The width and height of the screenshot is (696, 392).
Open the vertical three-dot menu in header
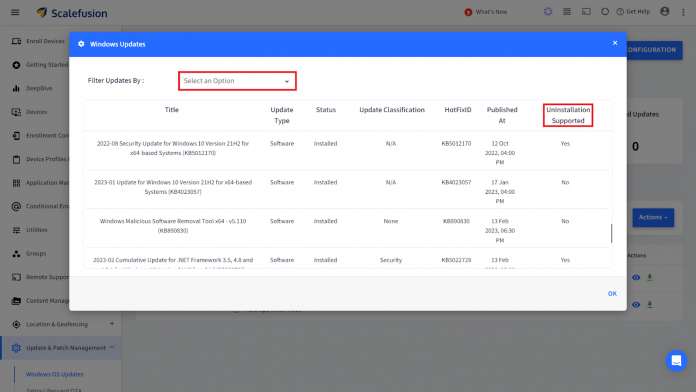click(683, 12)
